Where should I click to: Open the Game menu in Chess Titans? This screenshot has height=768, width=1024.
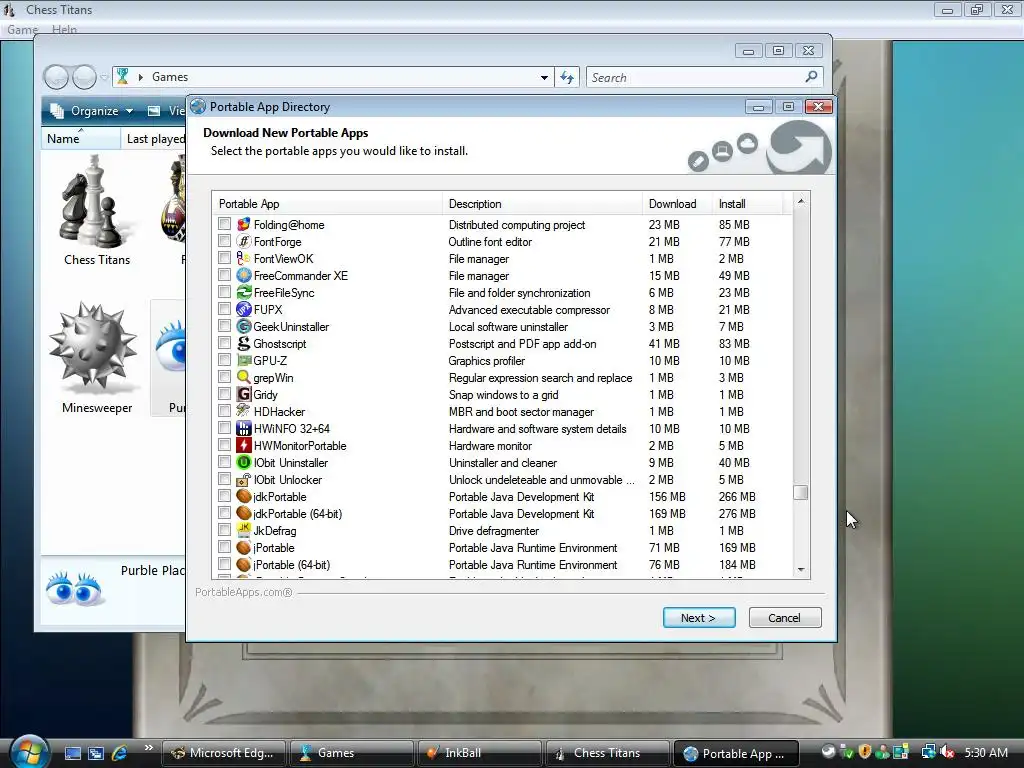click(x=22, y=29)
